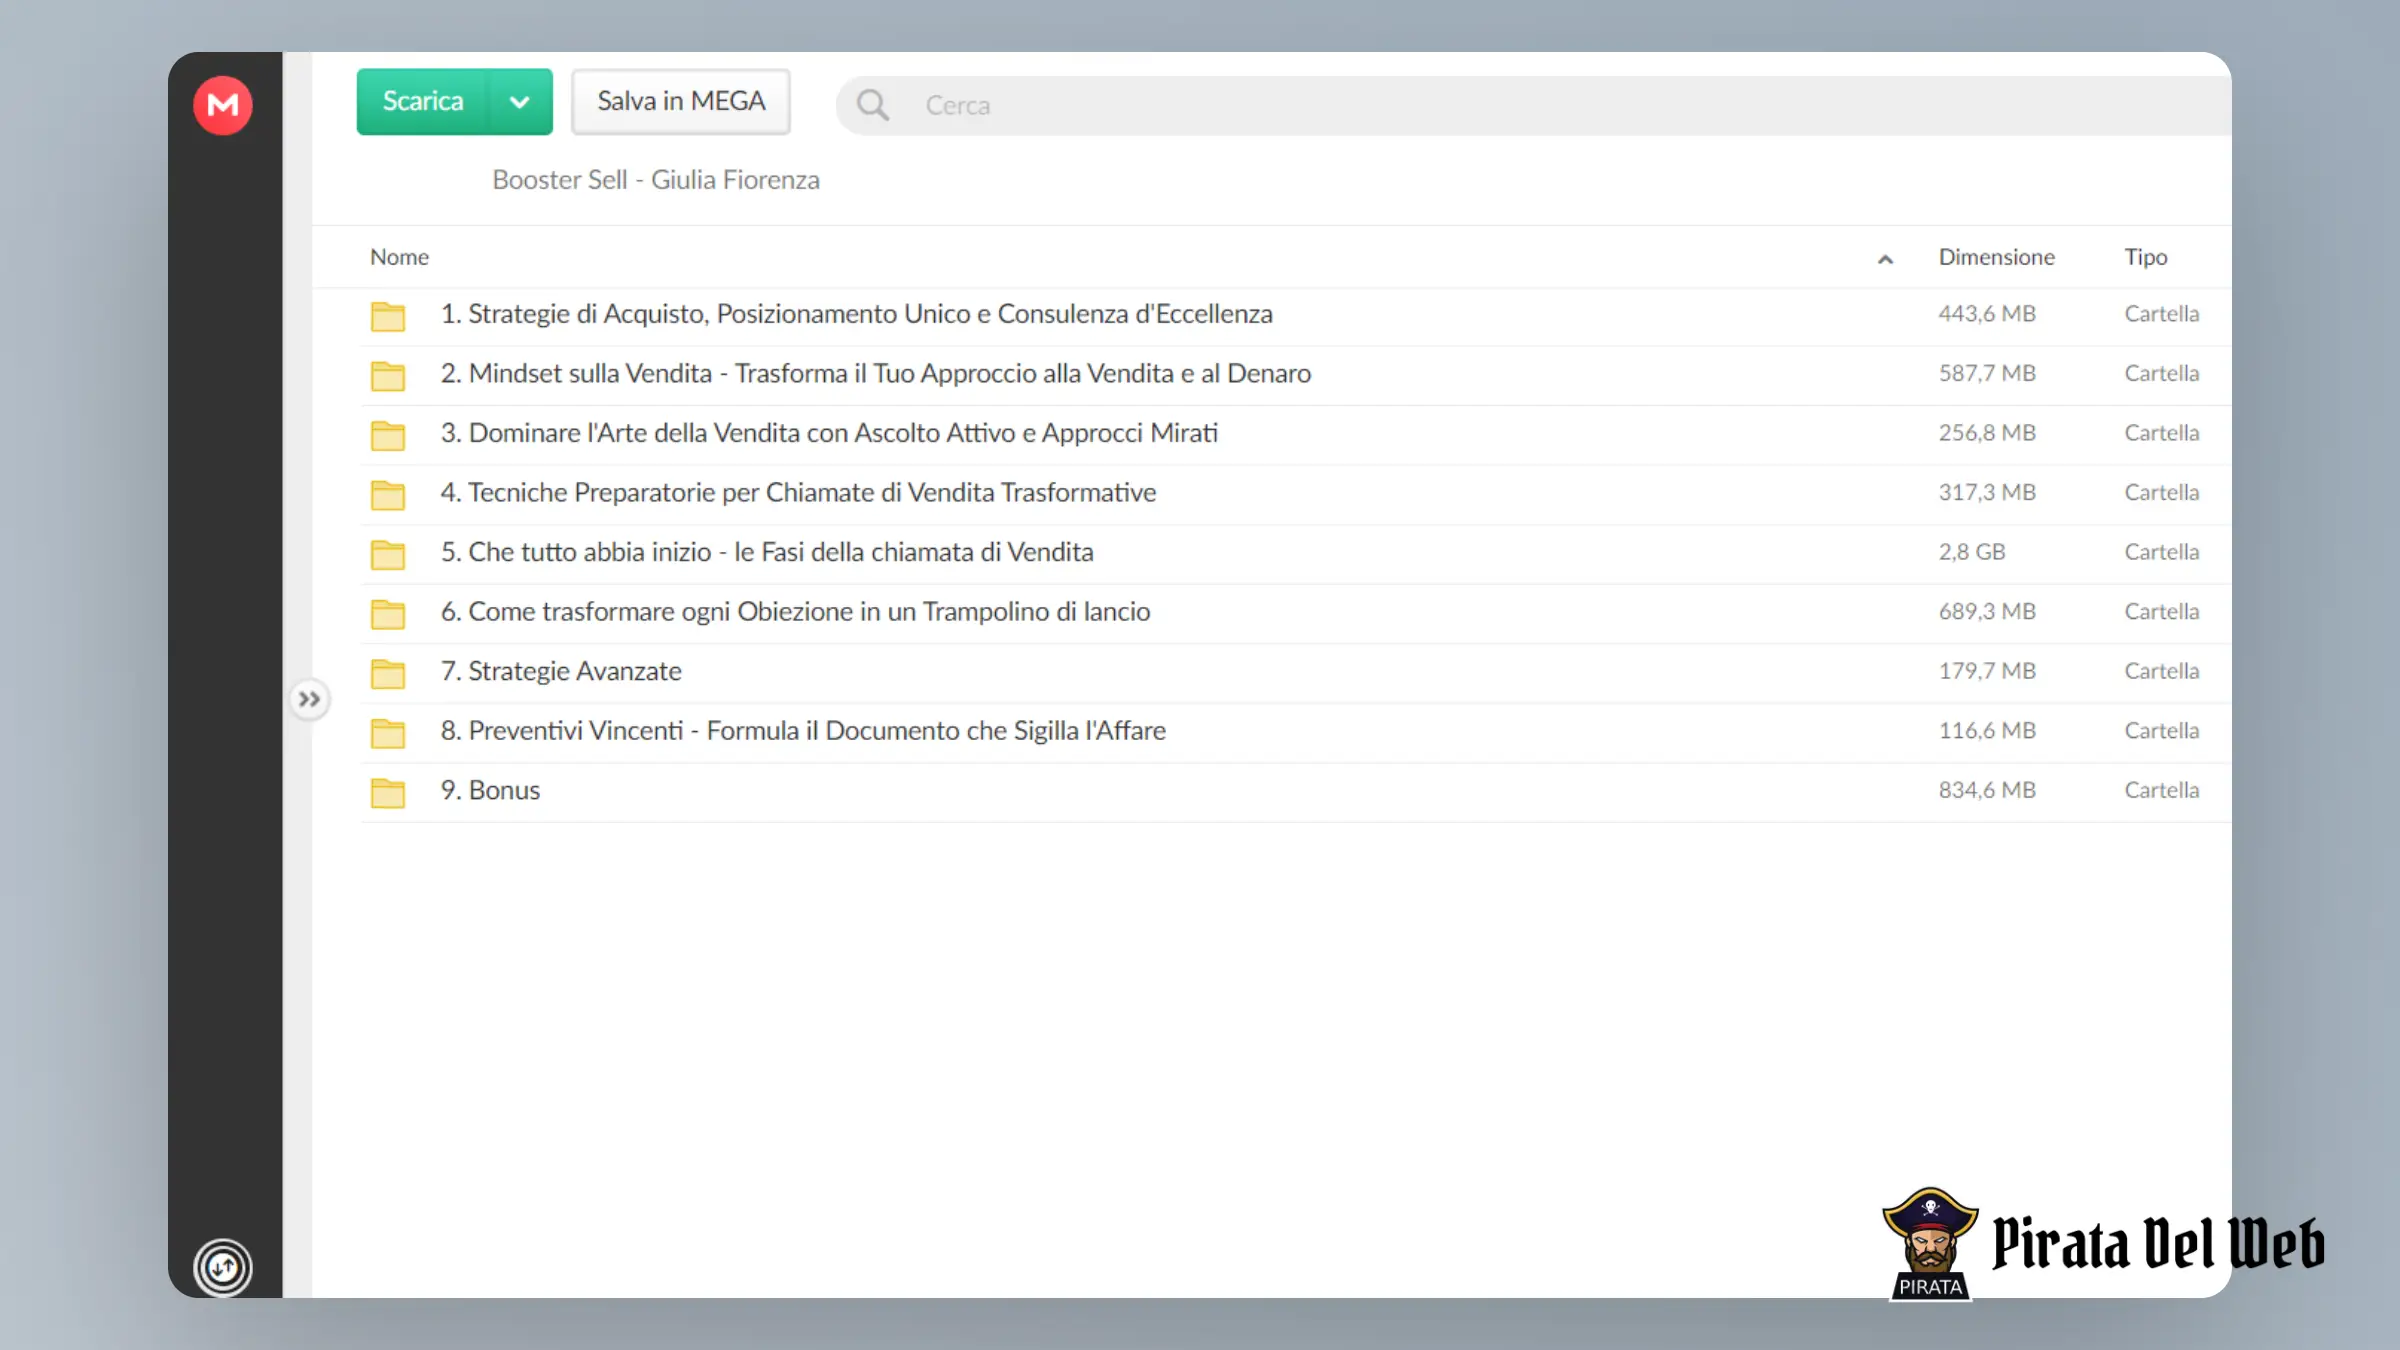The image size is (2400, 1350).
Task: Click Cartella type in the 2,8 GB row
Action: (2162, 552)
